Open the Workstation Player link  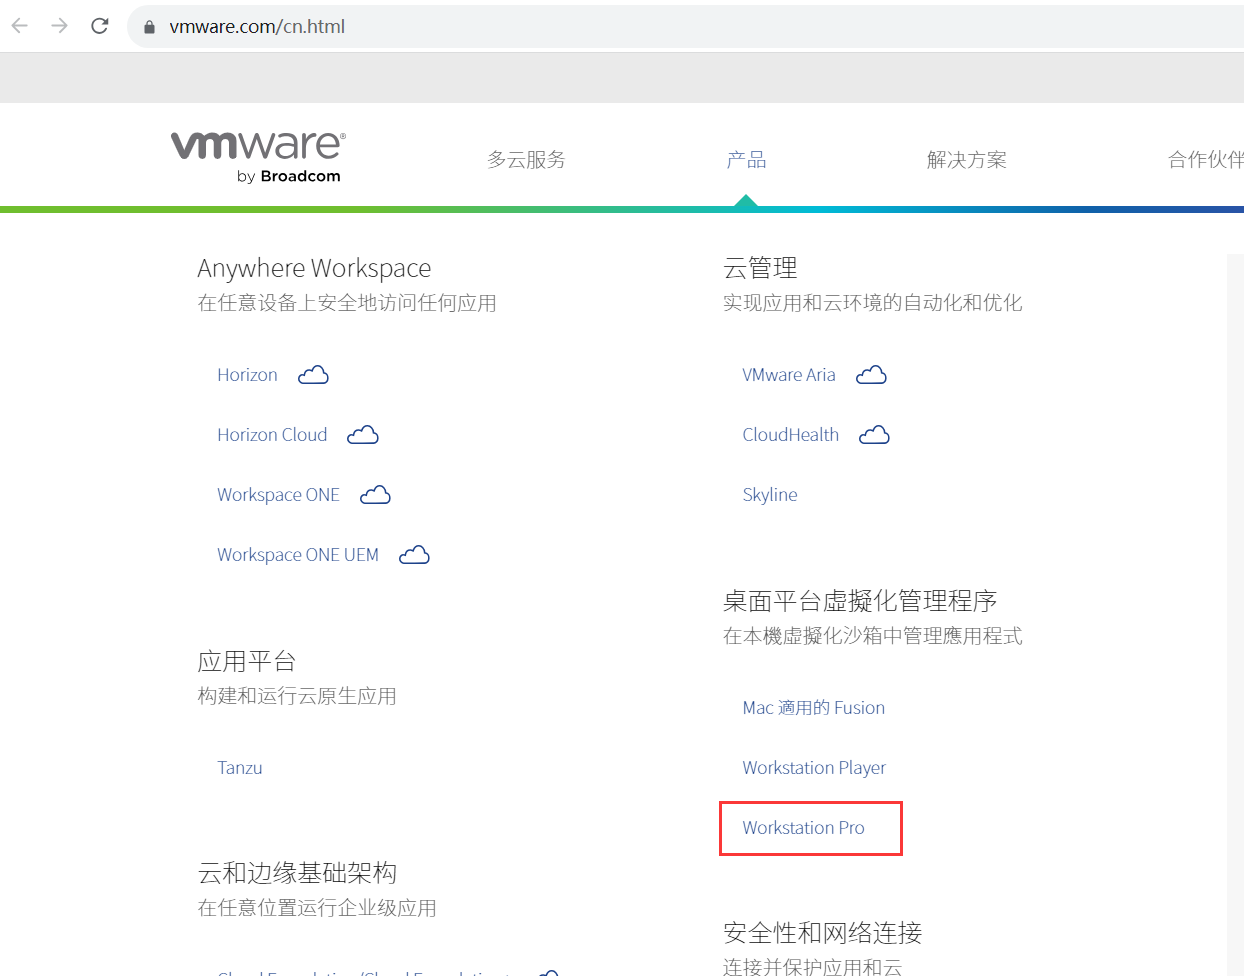(814, 768)
